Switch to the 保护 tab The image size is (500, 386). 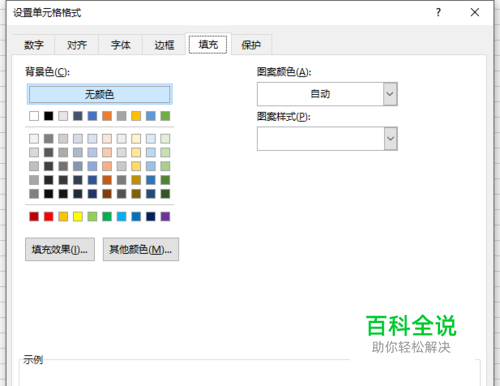[251, 45]
